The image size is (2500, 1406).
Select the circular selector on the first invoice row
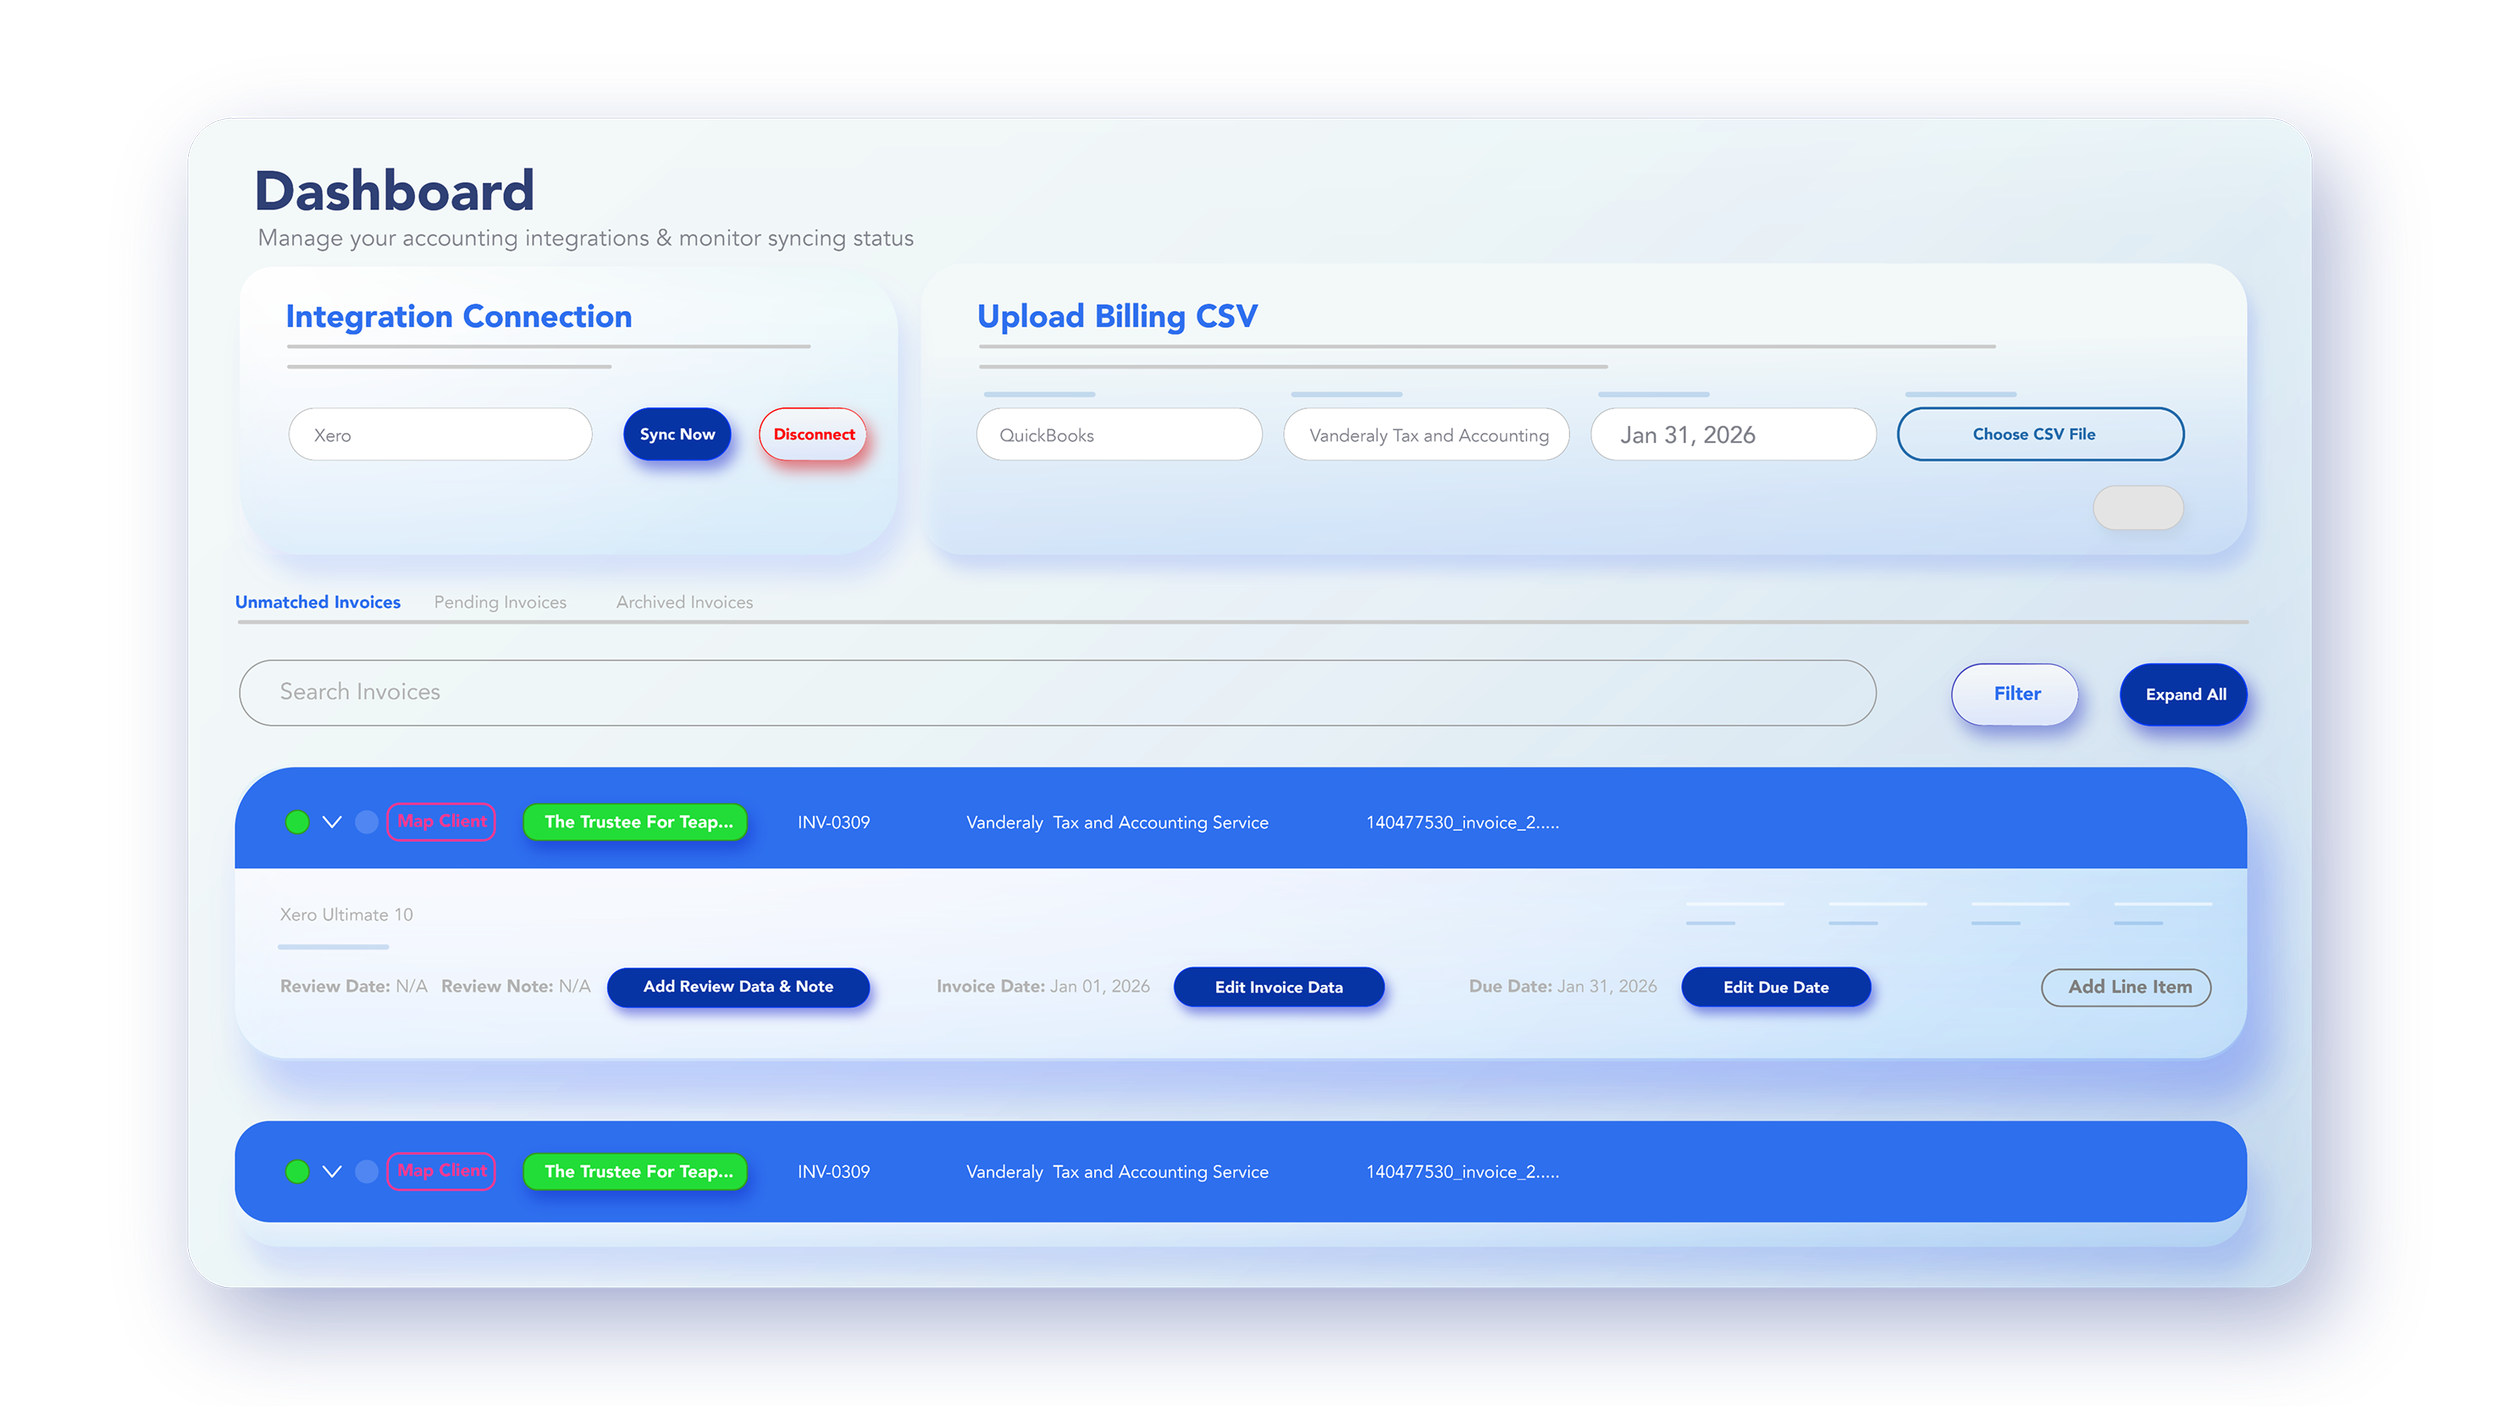point(366,822)
